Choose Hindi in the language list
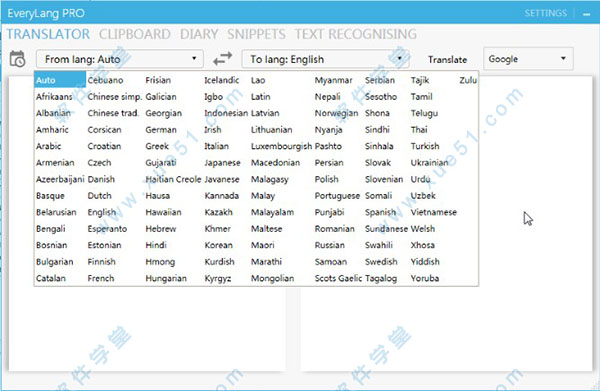The image size is (600, 391). coord(156,245)
